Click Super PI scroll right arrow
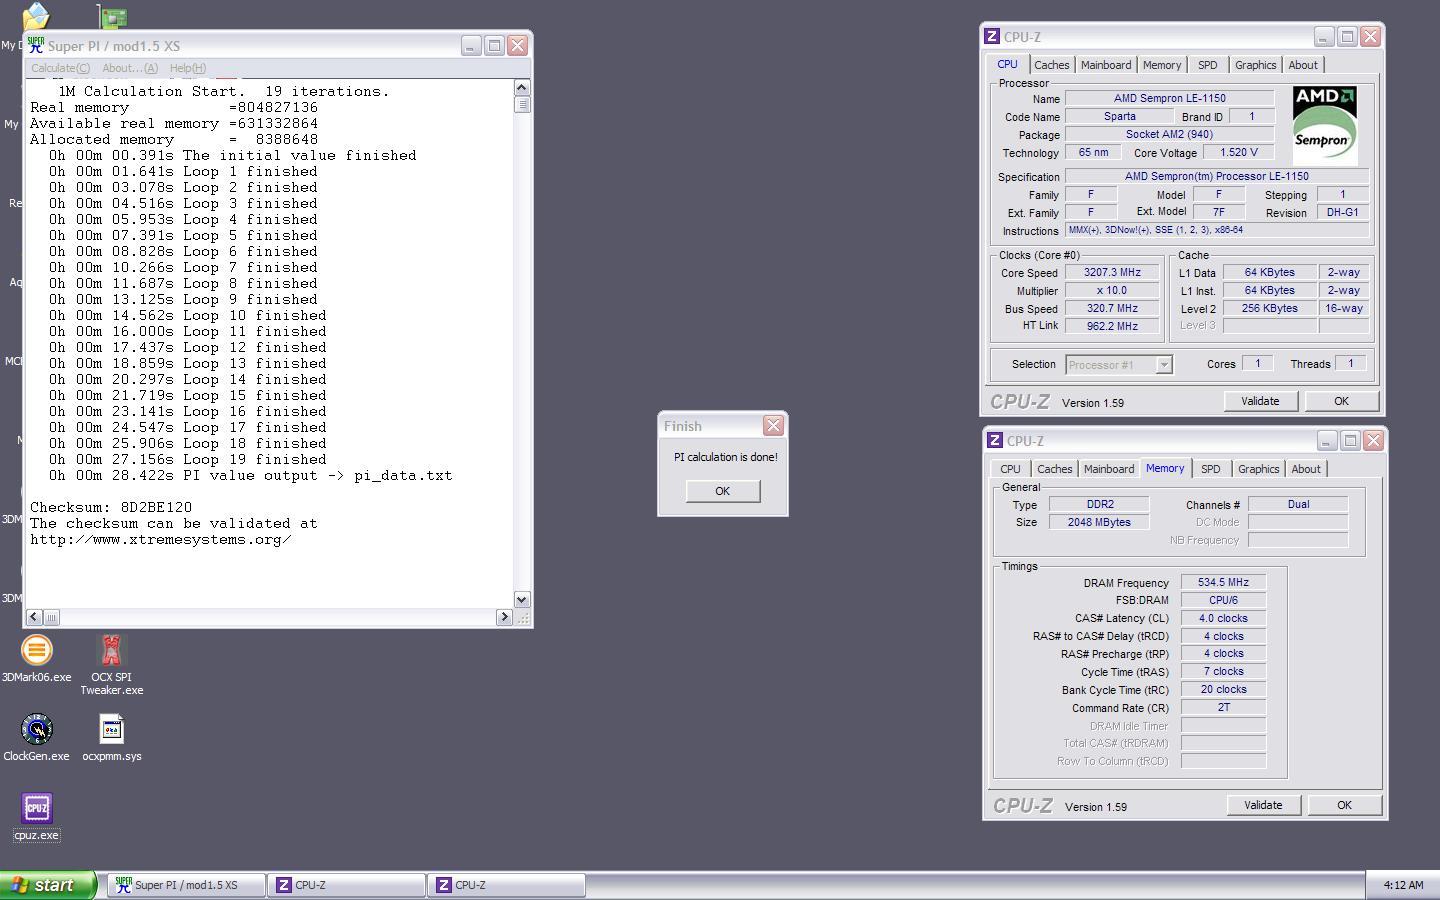Screen dimensions: 1440x900 click(504, 617)
